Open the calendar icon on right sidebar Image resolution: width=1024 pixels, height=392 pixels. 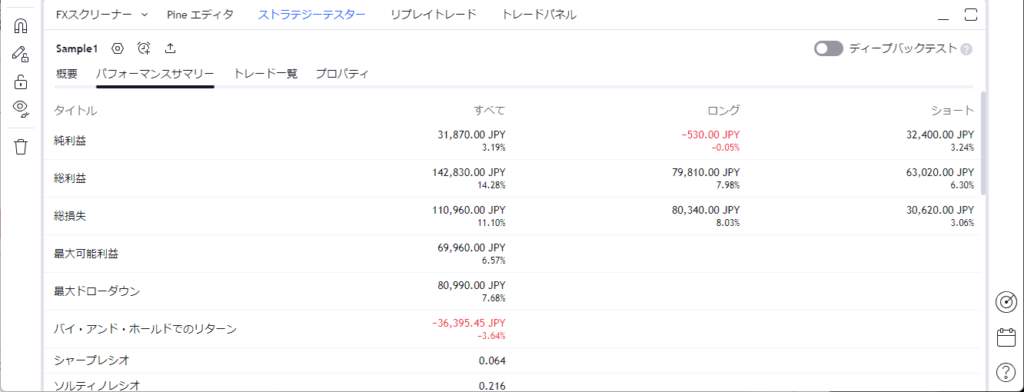(1006, 338)
